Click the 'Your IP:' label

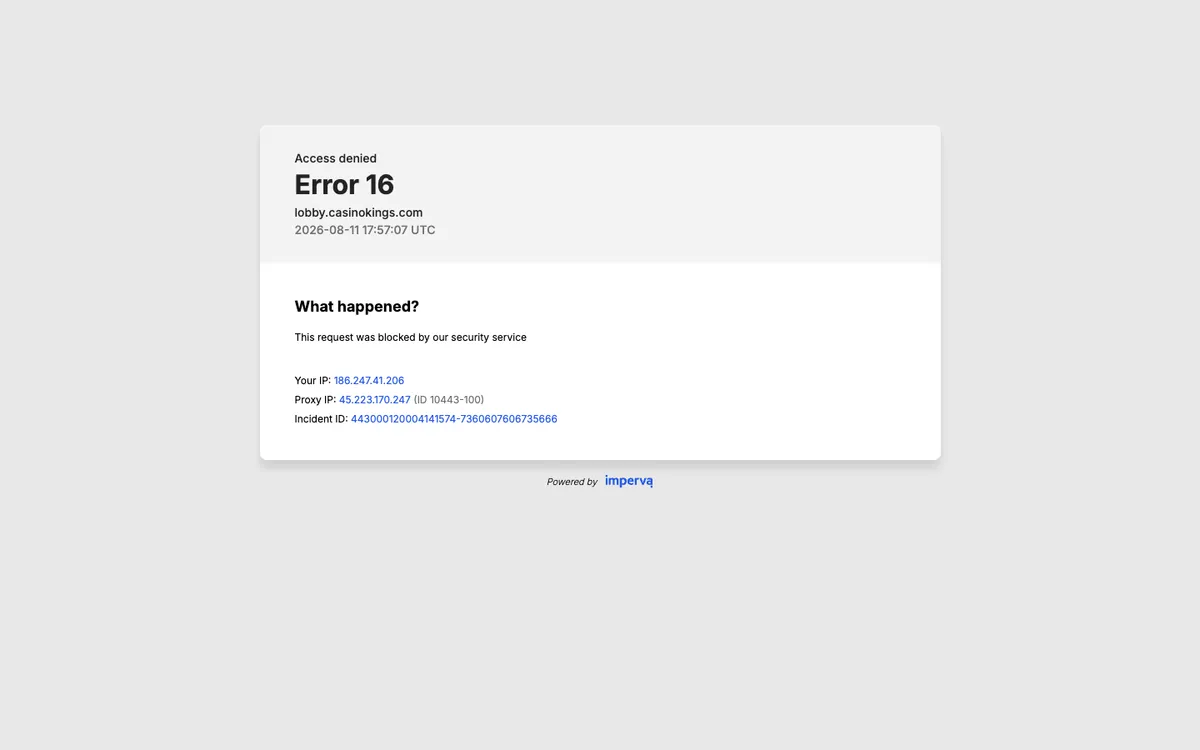pyautogui.click(x=313, y=381)
